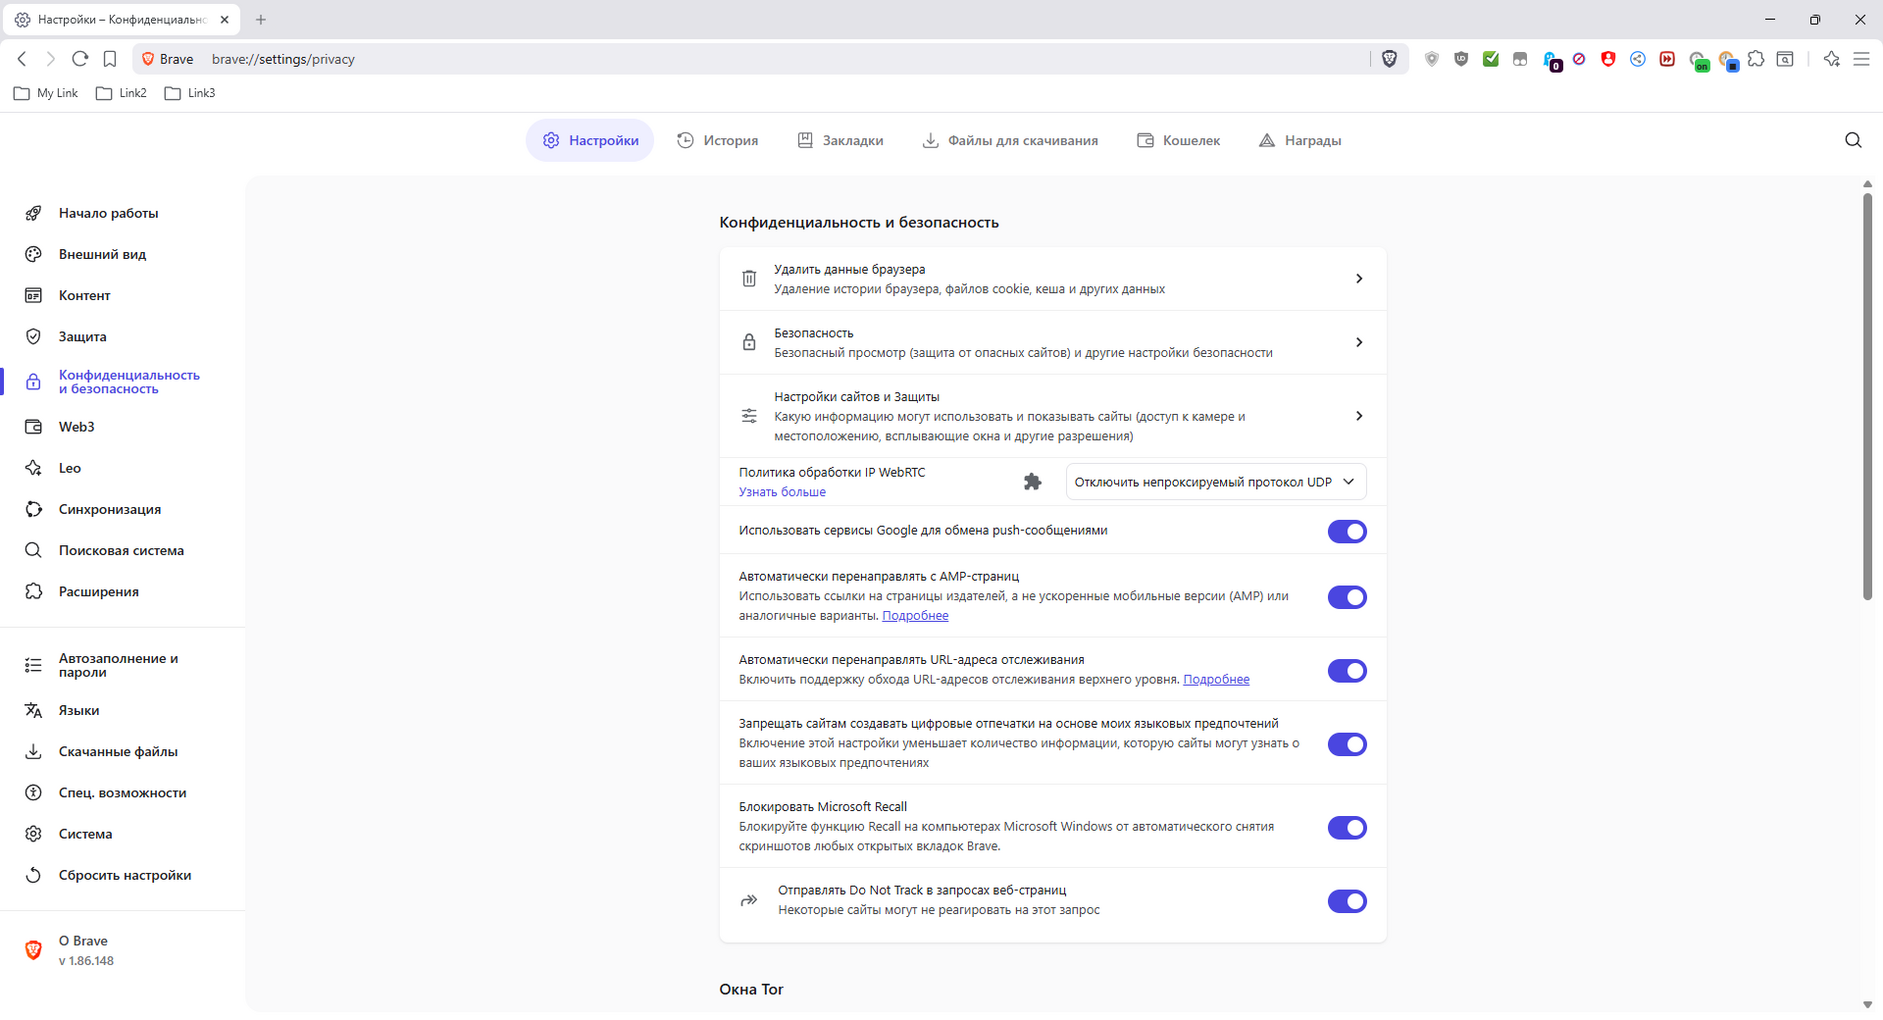Viewport: 1883px width, 1020px height.
Task: Open Настройки сайтов и Защиты settings
Action: click(1052, 415)
